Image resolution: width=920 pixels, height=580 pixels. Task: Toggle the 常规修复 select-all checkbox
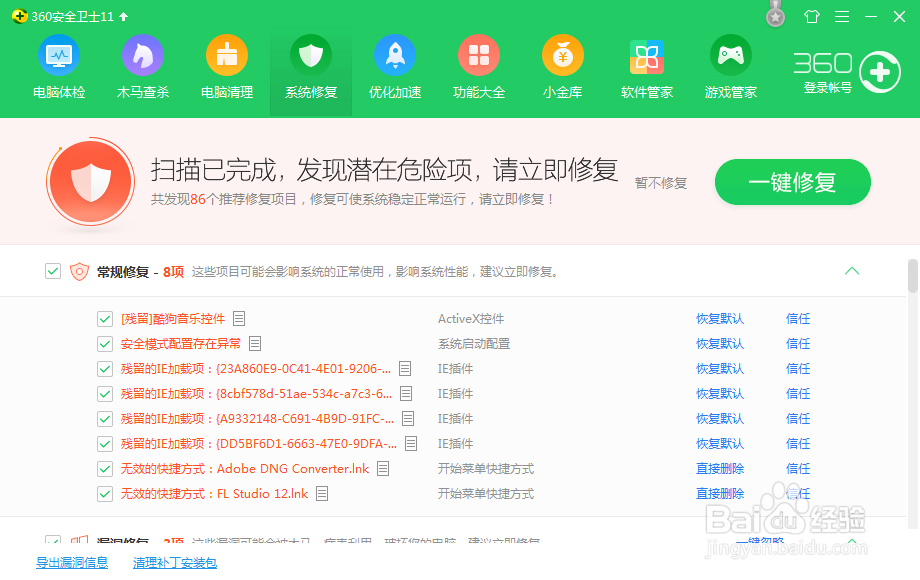52,271
